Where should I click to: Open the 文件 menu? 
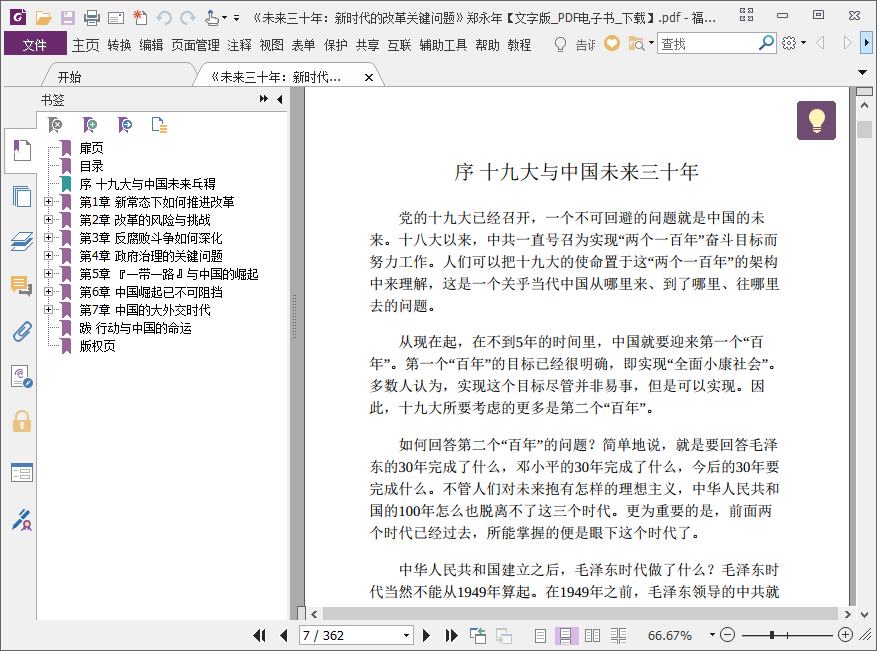(35, 44)
